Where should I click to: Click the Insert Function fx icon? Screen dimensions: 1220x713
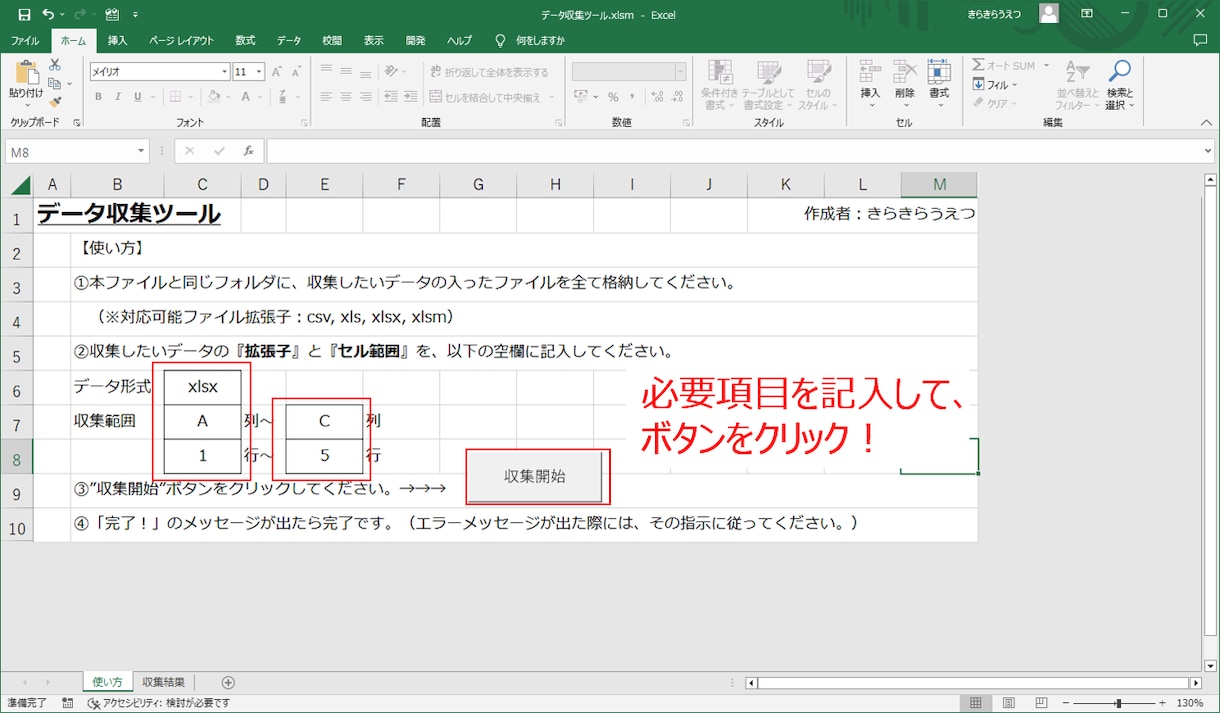click(x=249, y=151)
